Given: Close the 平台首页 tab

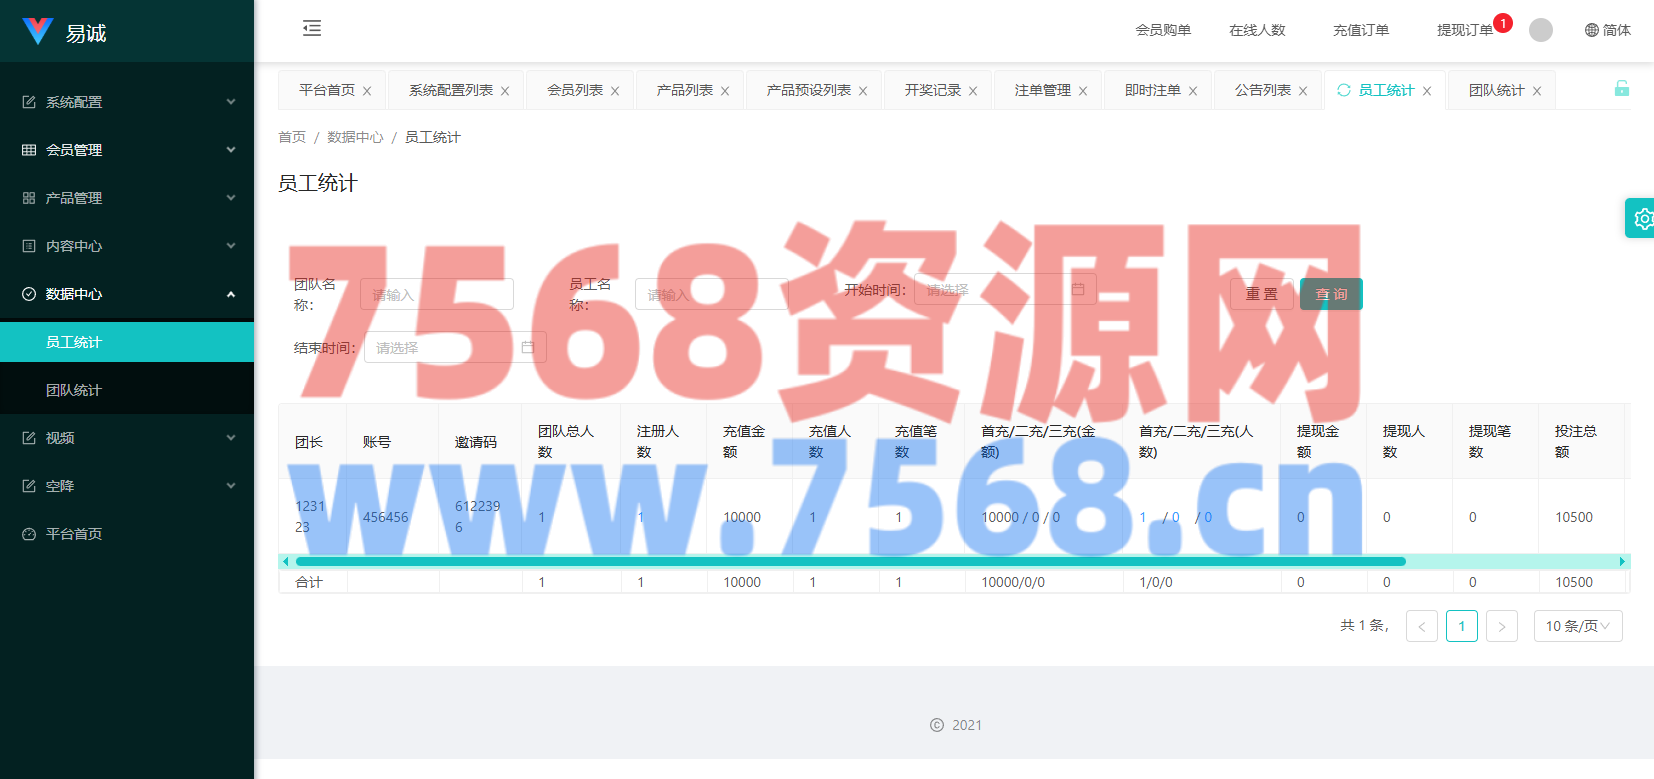Looking at the screenshot, I should coord(367,91).
